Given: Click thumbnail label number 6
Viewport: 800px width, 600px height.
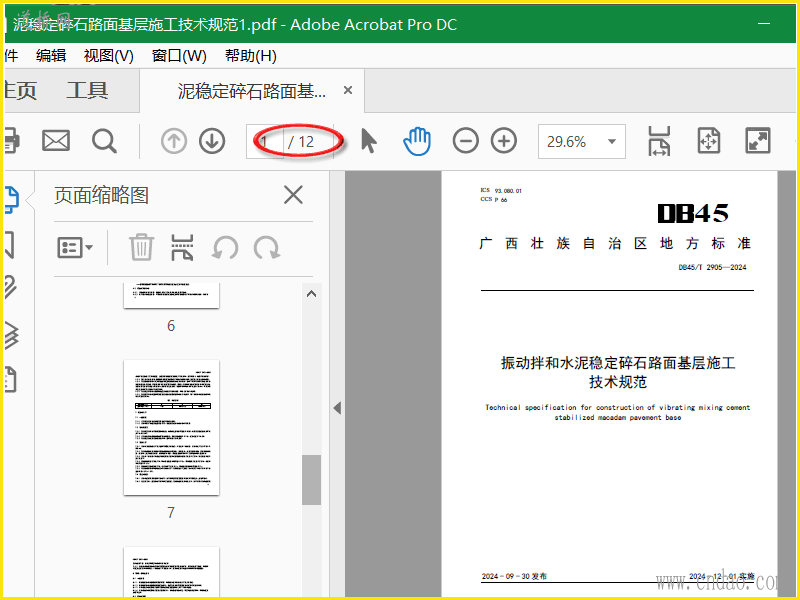Looking at the screenshot, I should pos(171,326).
